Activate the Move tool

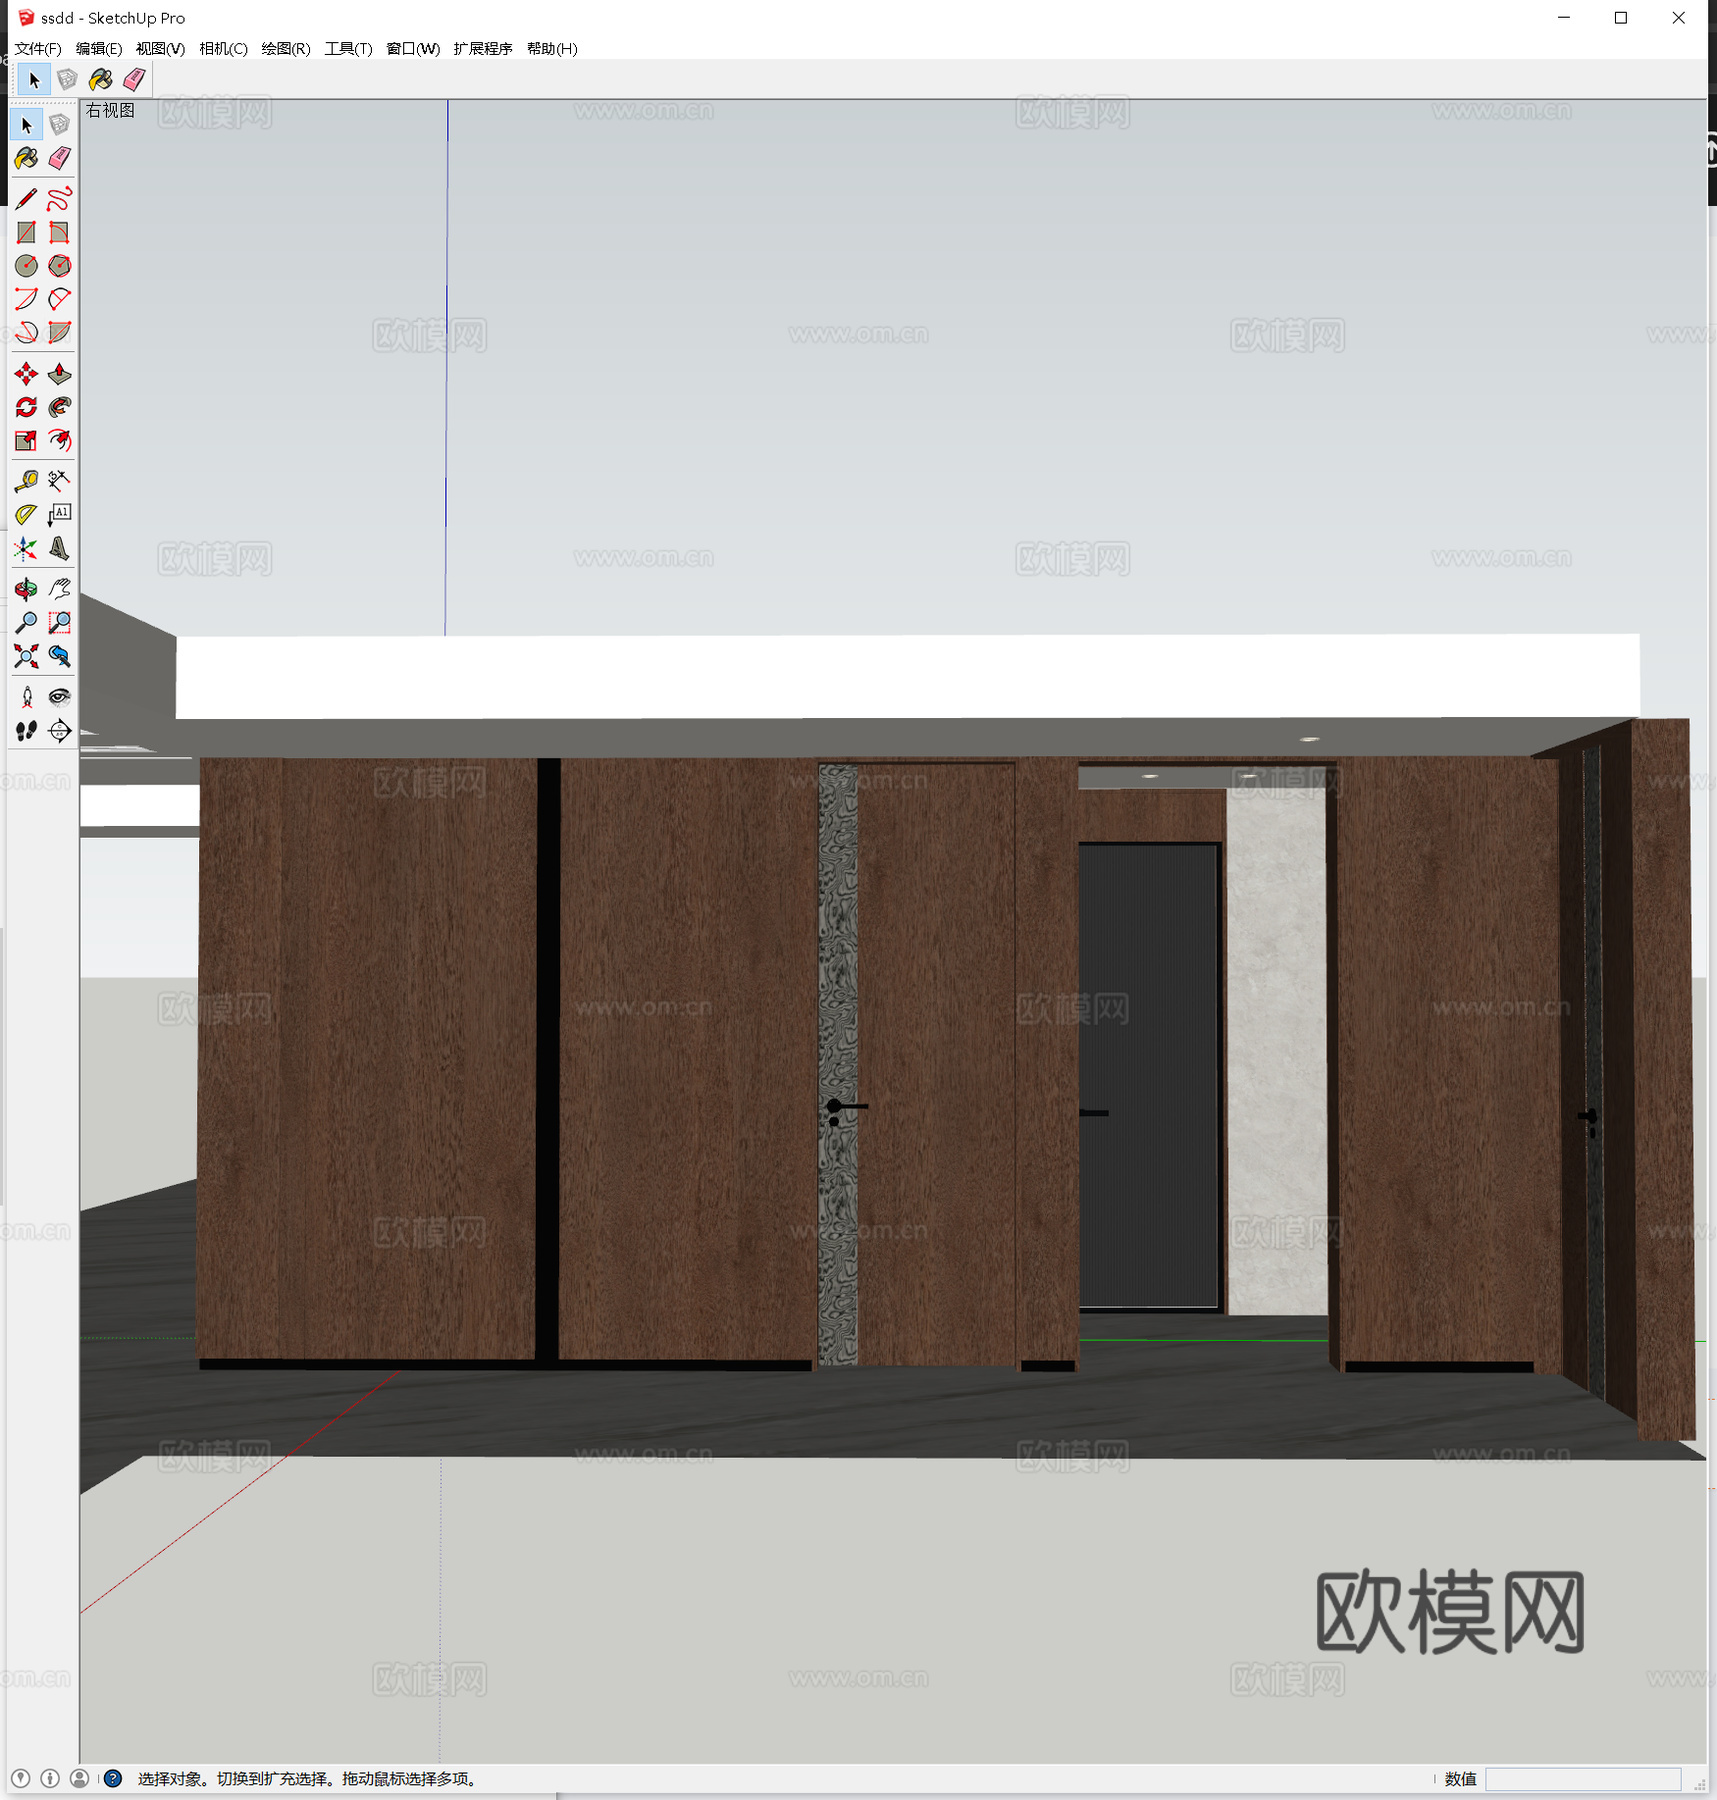(x=27, y=374)
